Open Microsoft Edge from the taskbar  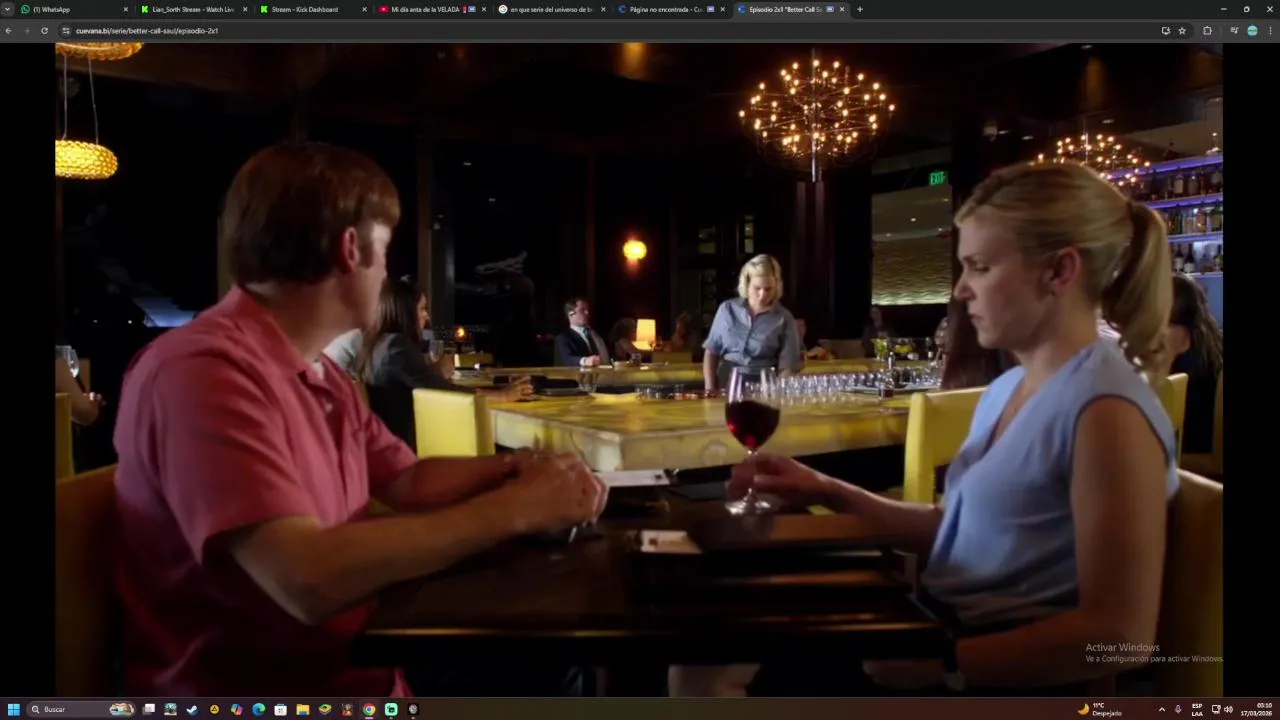pyautogui.click(x=259, y=709)
